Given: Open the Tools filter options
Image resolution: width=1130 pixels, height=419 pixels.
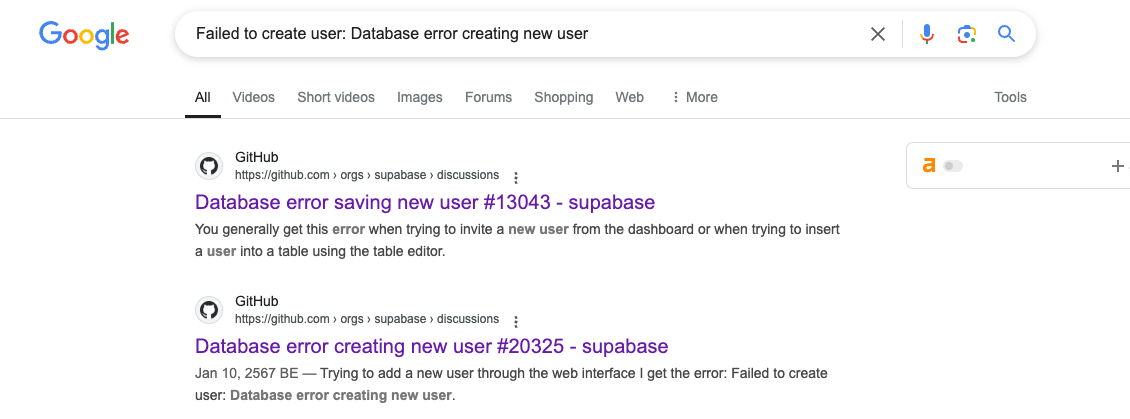Looking at the screenshot, I should click(x=1010, y=97).
